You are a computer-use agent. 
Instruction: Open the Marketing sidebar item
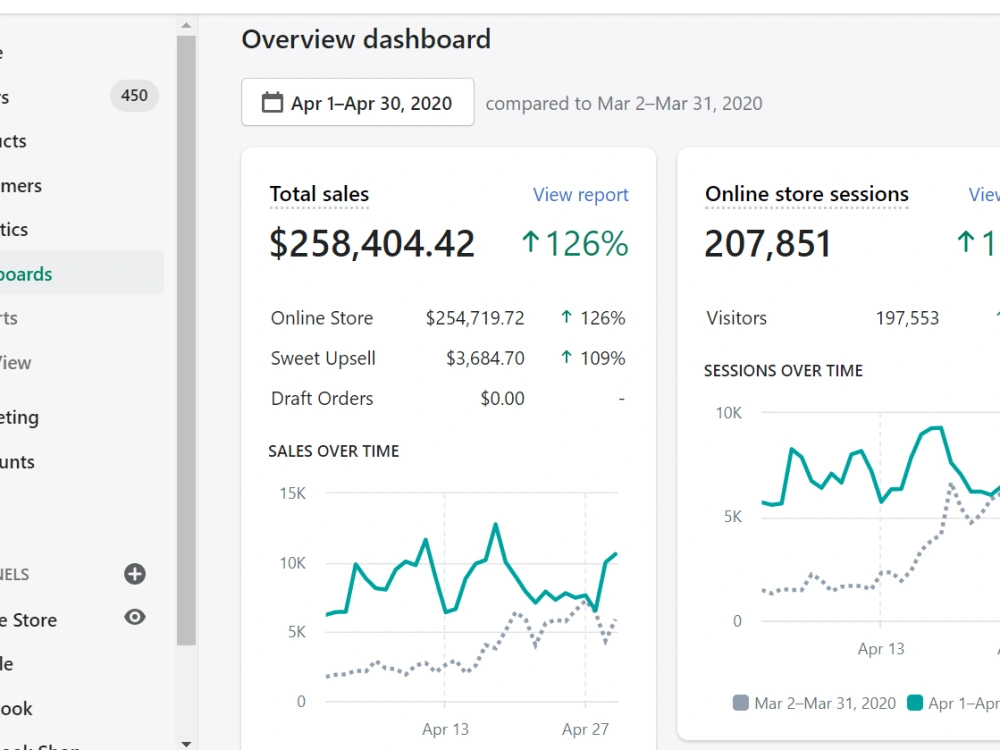[20, 418]
